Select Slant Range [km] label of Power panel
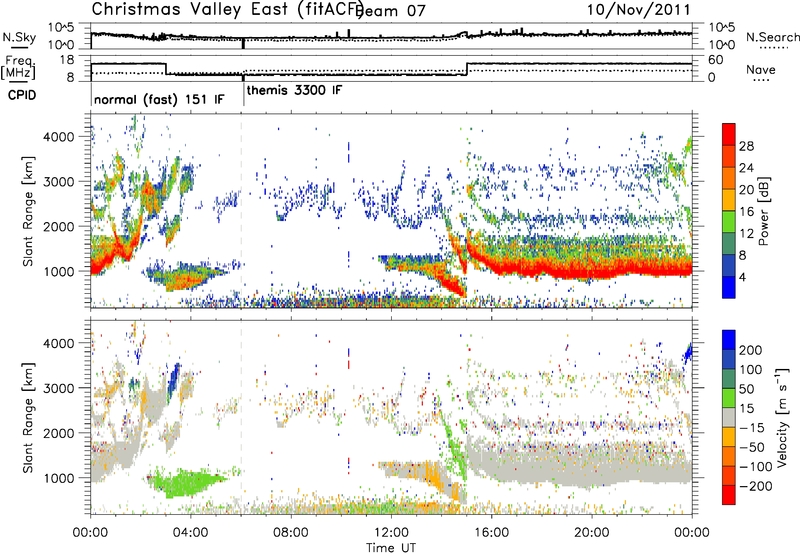This screenshot has width=800, height=554. click(28, 211)
